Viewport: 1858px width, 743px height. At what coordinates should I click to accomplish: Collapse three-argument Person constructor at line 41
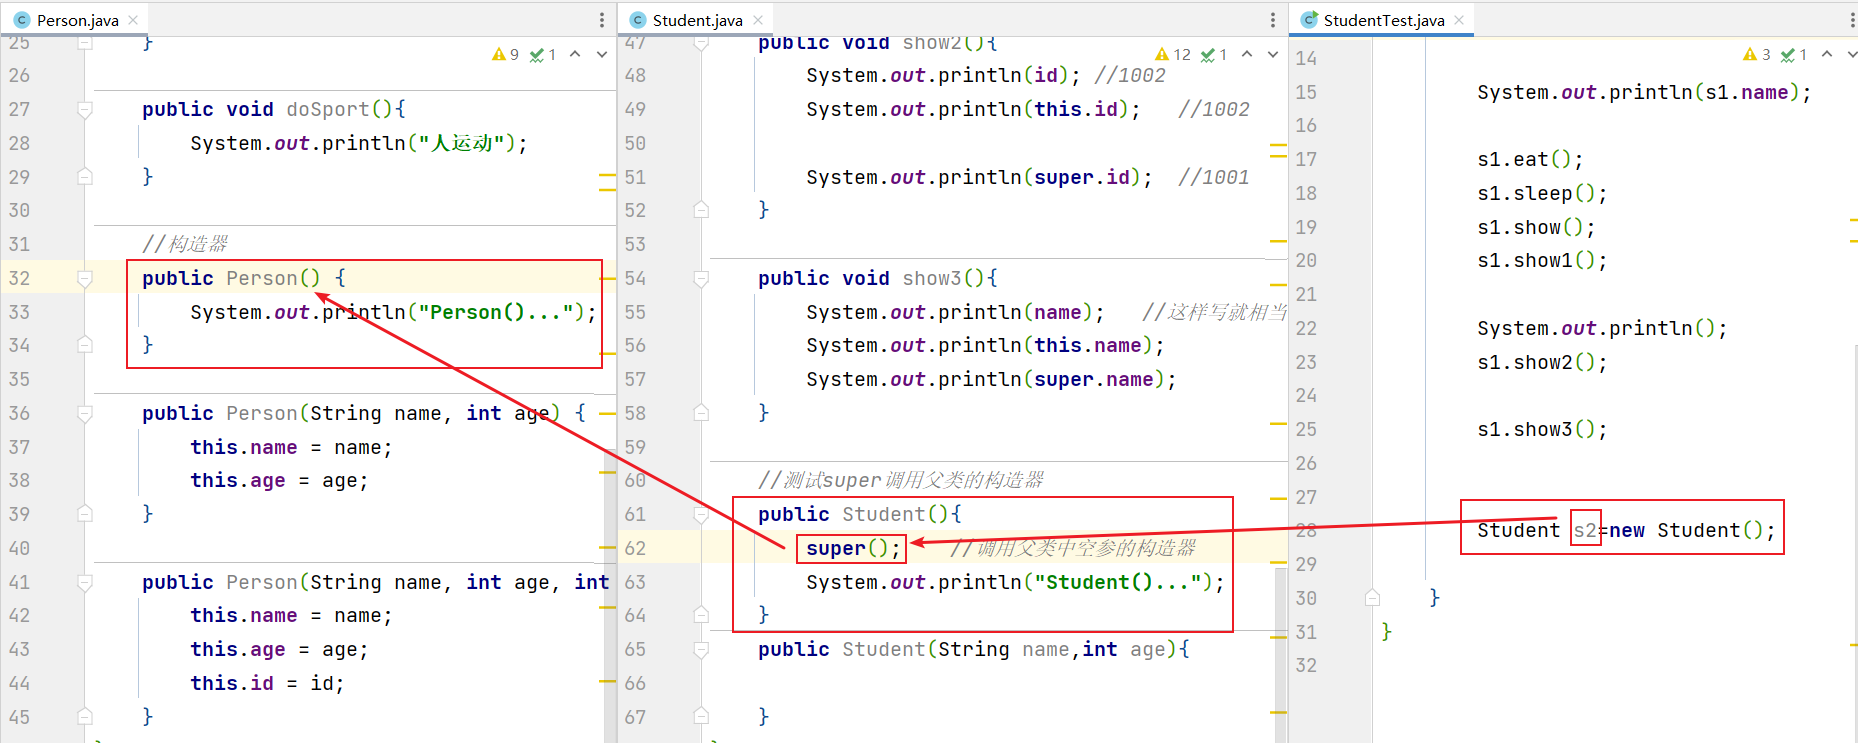pos(85,582)
